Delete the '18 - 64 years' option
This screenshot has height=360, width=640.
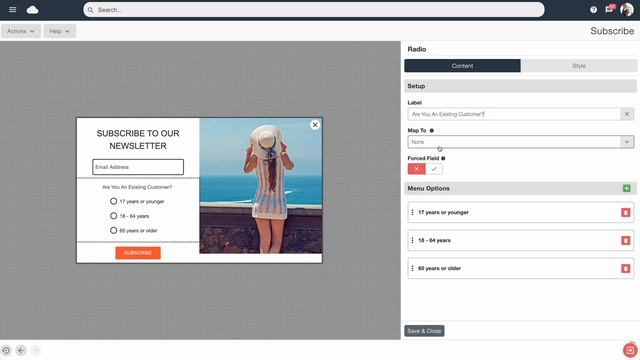[625, 240]
